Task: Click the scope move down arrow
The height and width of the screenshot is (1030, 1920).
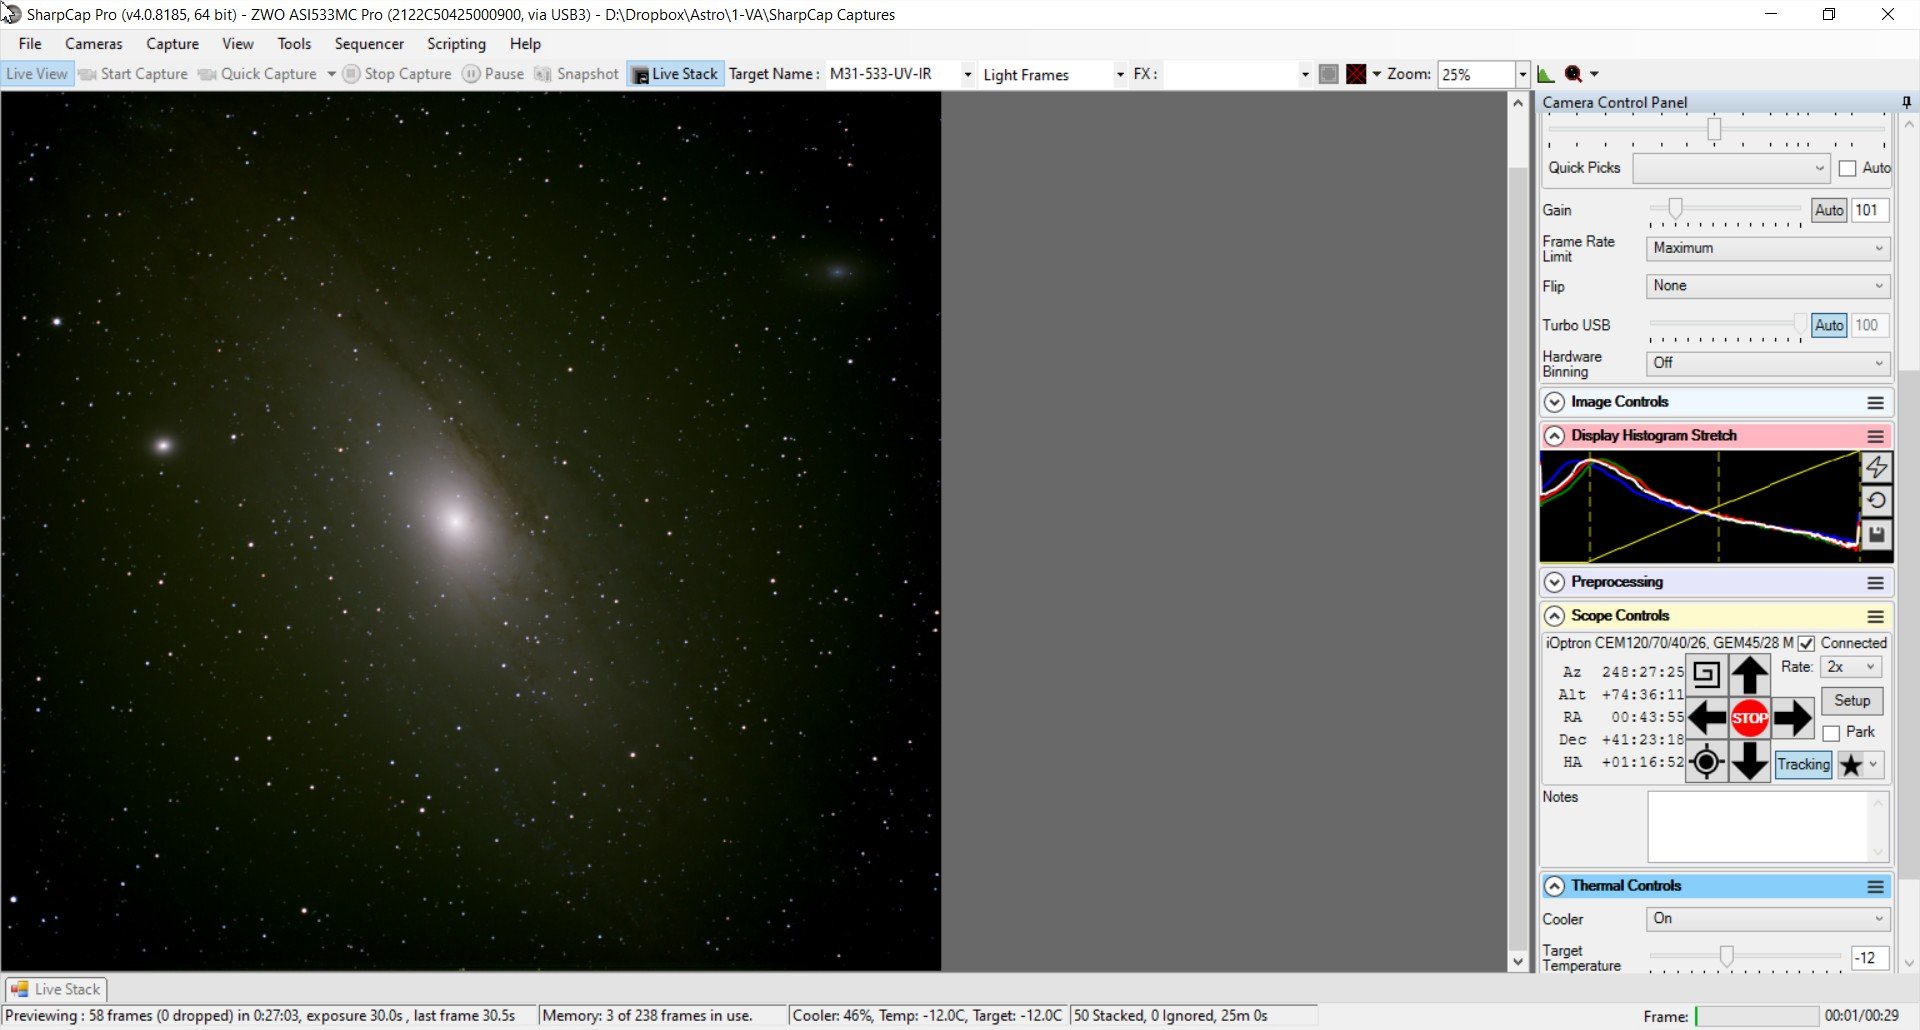Action: tap(1749, 762)
